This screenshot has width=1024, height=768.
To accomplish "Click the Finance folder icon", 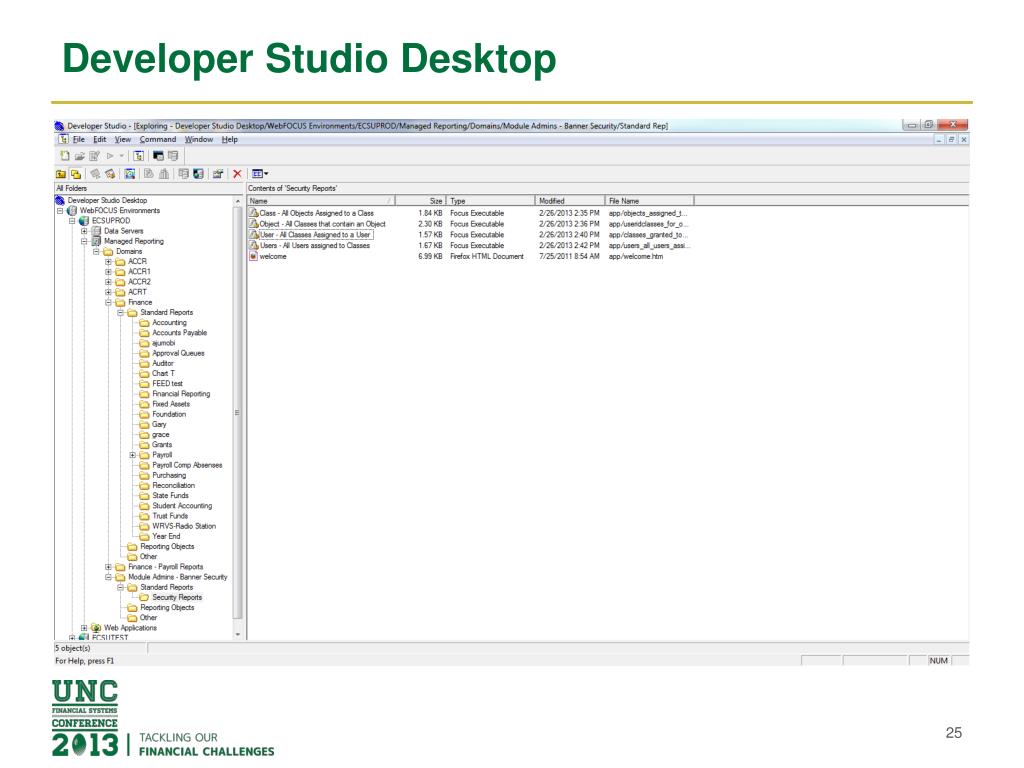I will 120,303.
